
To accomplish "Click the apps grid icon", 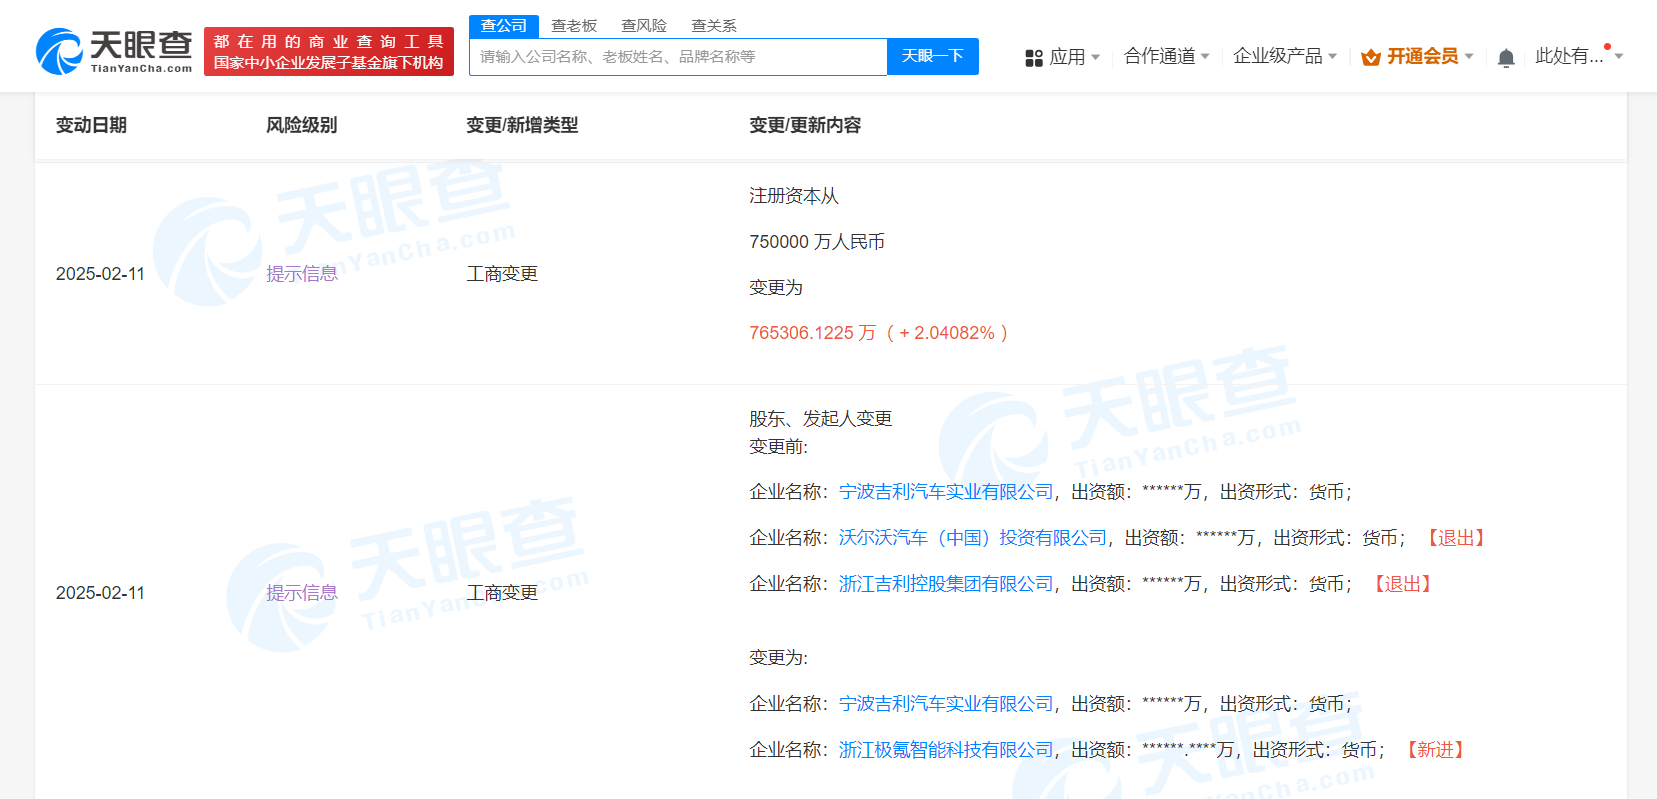I will pos(1034,58).
